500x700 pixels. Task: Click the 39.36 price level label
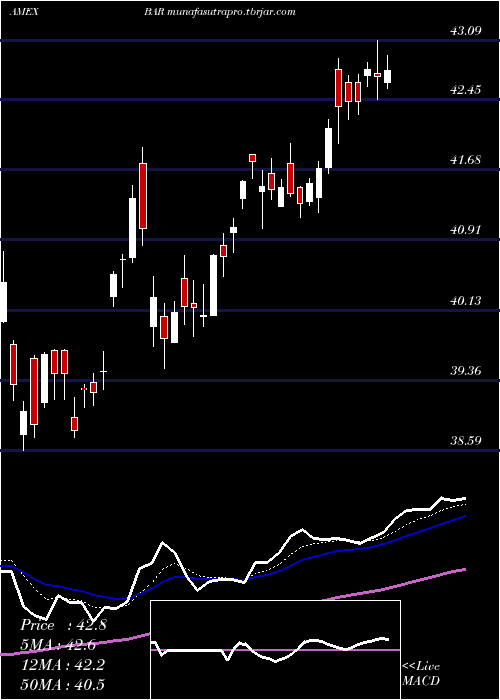(x=466, y=371)
